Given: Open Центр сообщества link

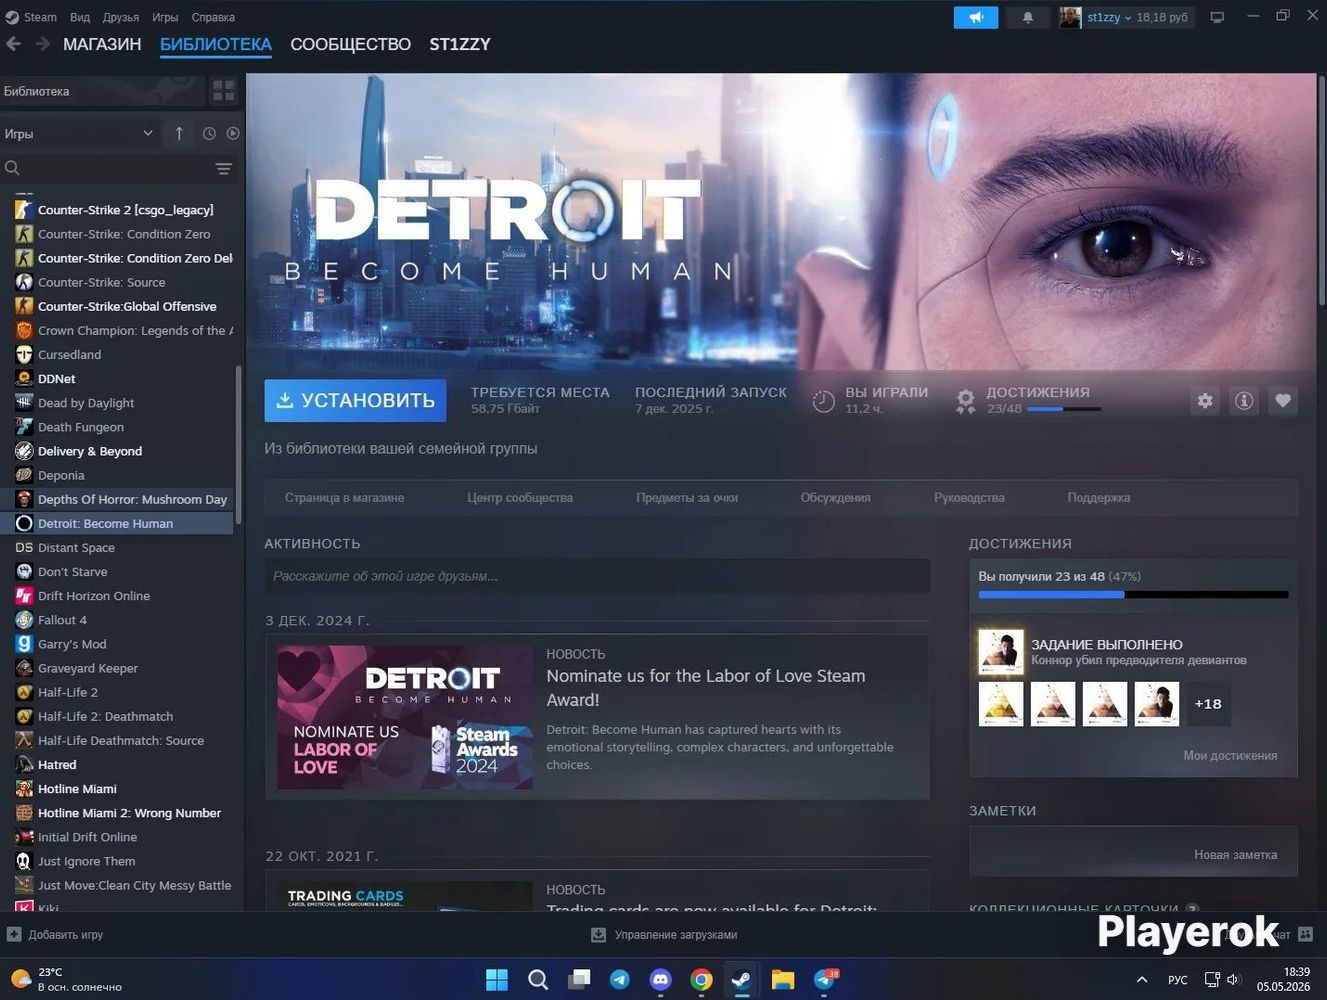Looking at the screenshot, I should click(x=520, y=497).
